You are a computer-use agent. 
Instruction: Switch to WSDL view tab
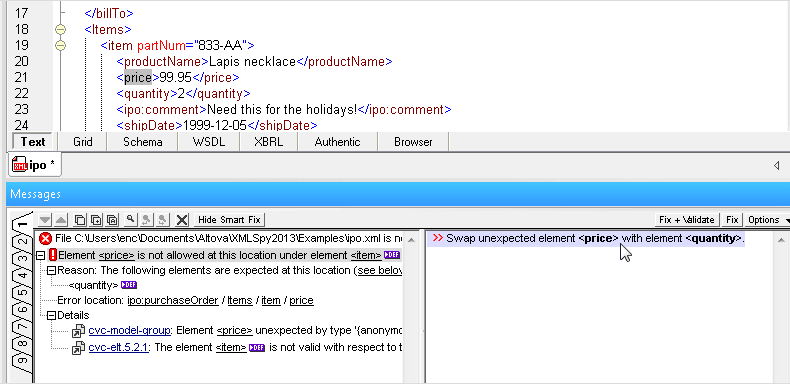pos(209,142)
